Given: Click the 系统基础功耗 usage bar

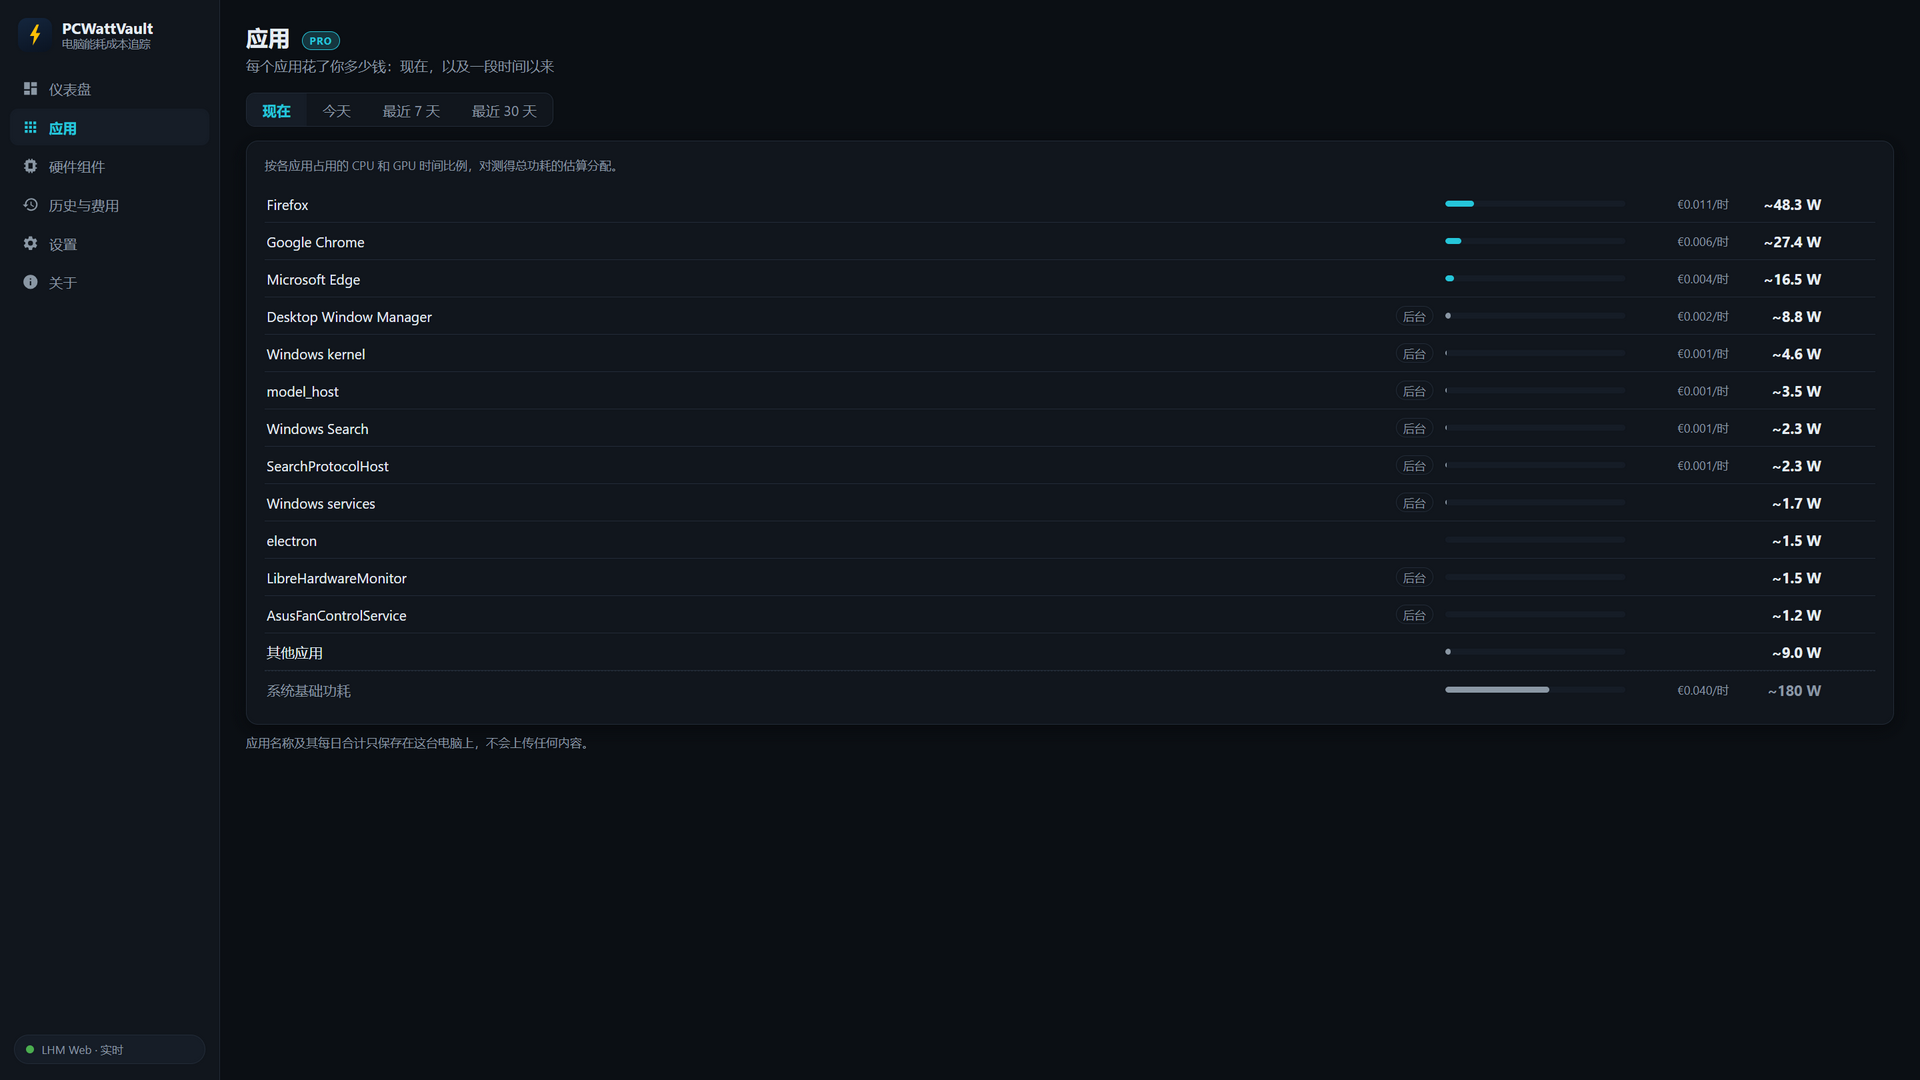Looking at the screenshot, I should (1534, 690).
